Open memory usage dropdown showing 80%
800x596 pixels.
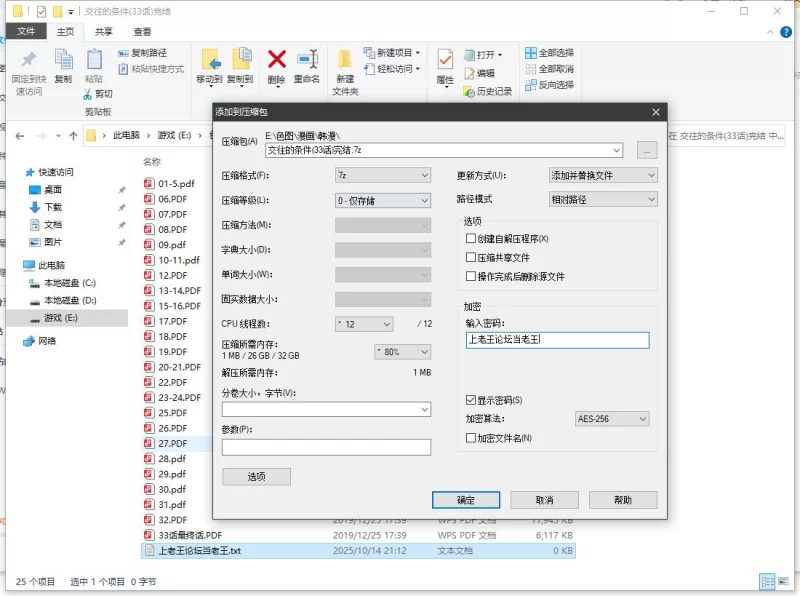pyautogui.click(x=403, y=352)
